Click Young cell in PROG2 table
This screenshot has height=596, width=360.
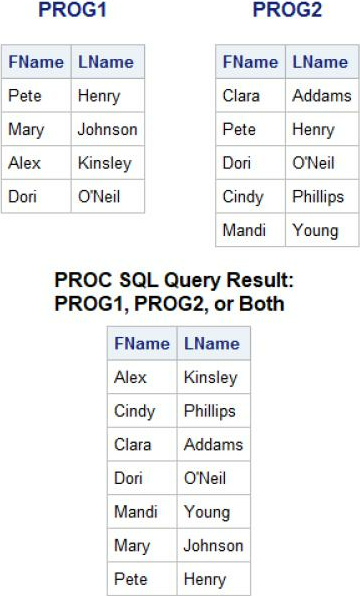coord(322,230)
